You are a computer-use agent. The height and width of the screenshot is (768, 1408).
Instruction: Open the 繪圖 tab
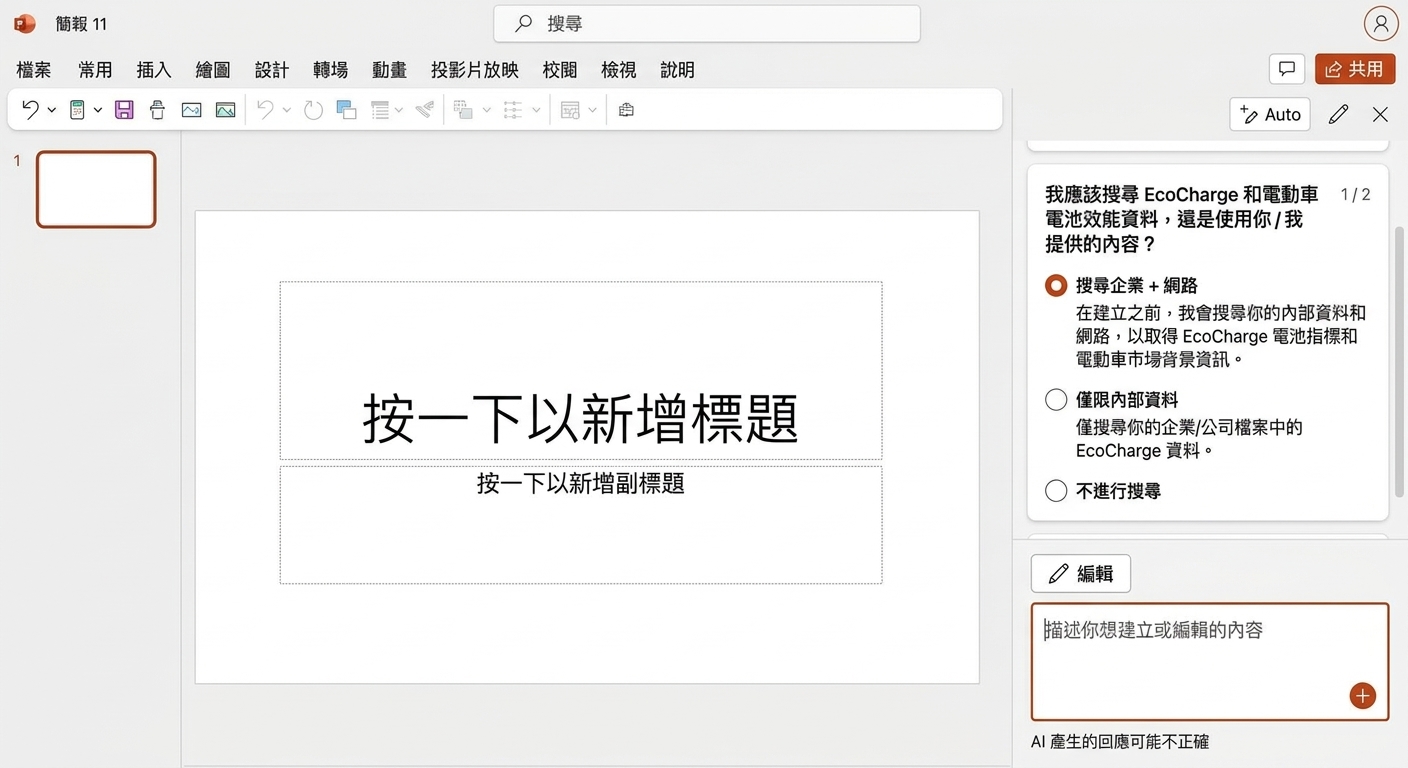(213, 70)
